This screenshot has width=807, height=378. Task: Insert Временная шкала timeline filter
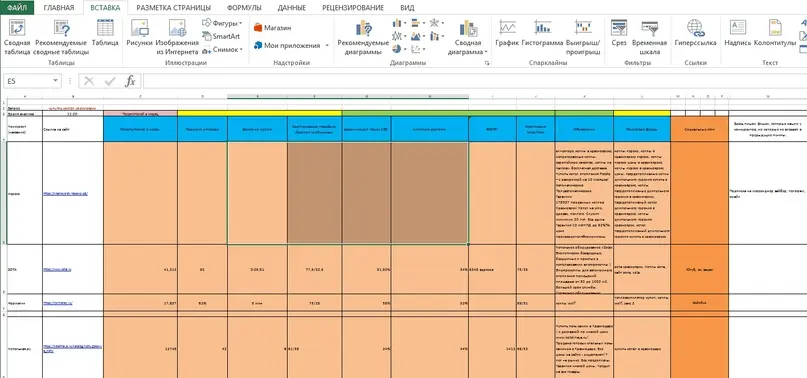[649, 37]
